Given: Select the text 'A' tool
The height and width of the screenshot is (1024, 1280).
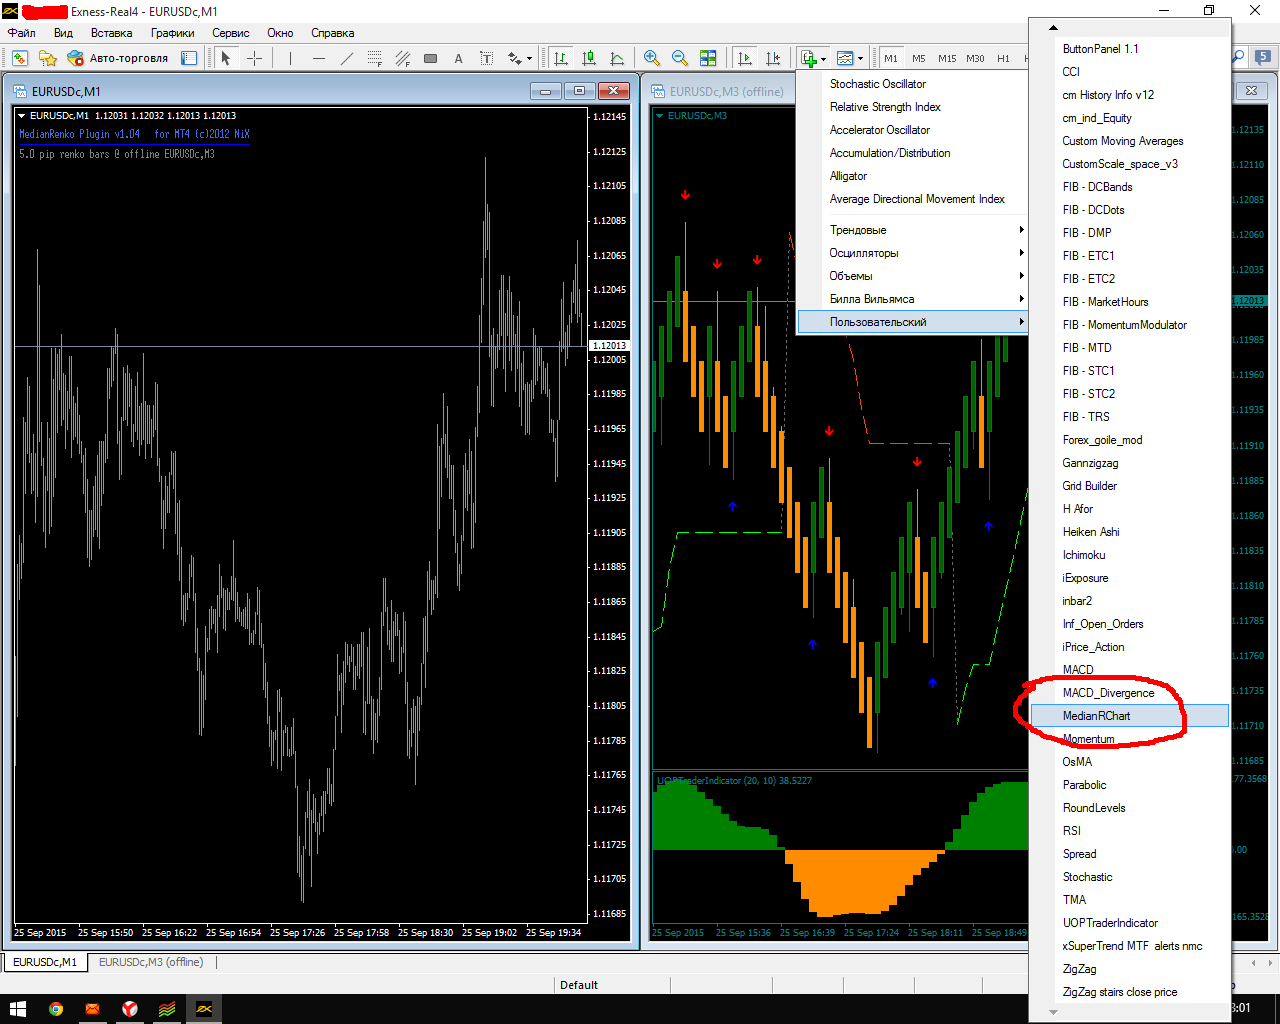Looking at the screenshot, I should [x=458, y=58].
